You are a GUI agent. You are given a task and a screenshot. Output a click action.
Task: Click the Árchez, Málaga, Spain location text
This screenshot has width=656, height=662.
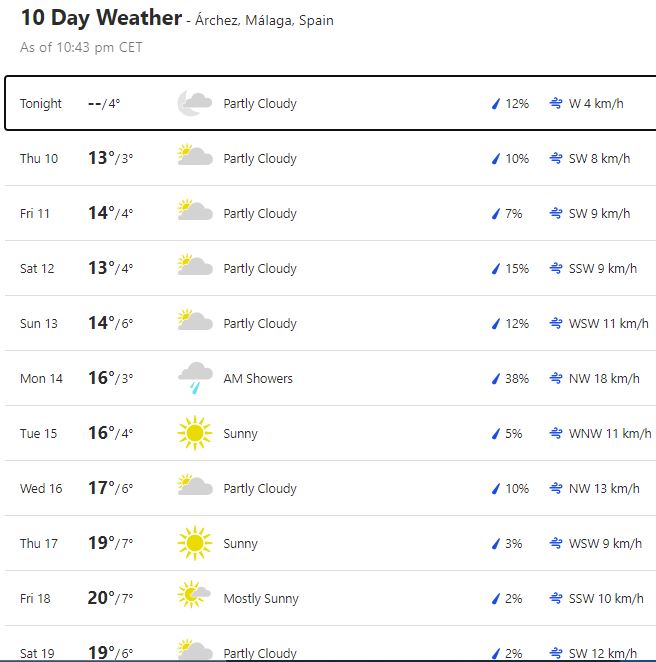tap(265, 21)
